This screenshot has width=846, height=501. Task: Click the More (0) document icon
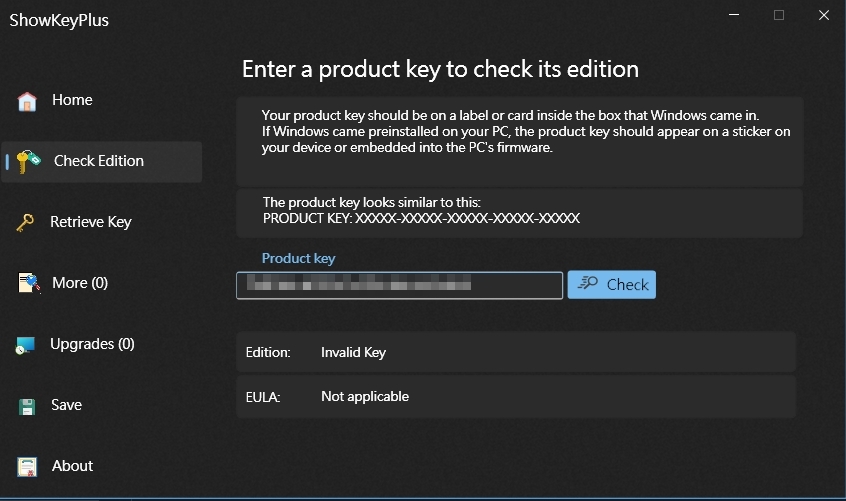(x=29, y=283)
